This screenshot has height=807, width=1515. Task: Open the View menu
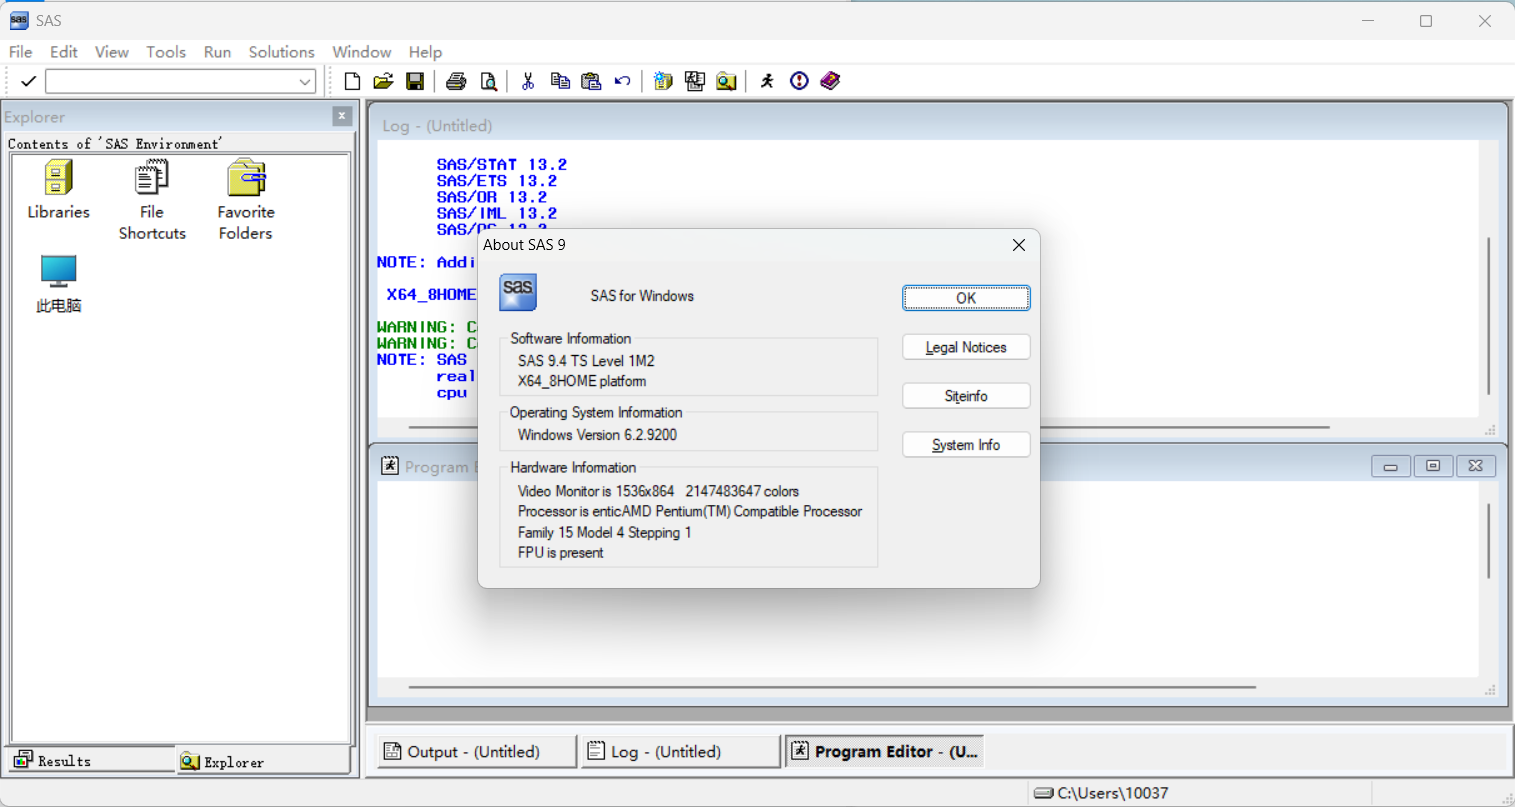tap(111, 52)
